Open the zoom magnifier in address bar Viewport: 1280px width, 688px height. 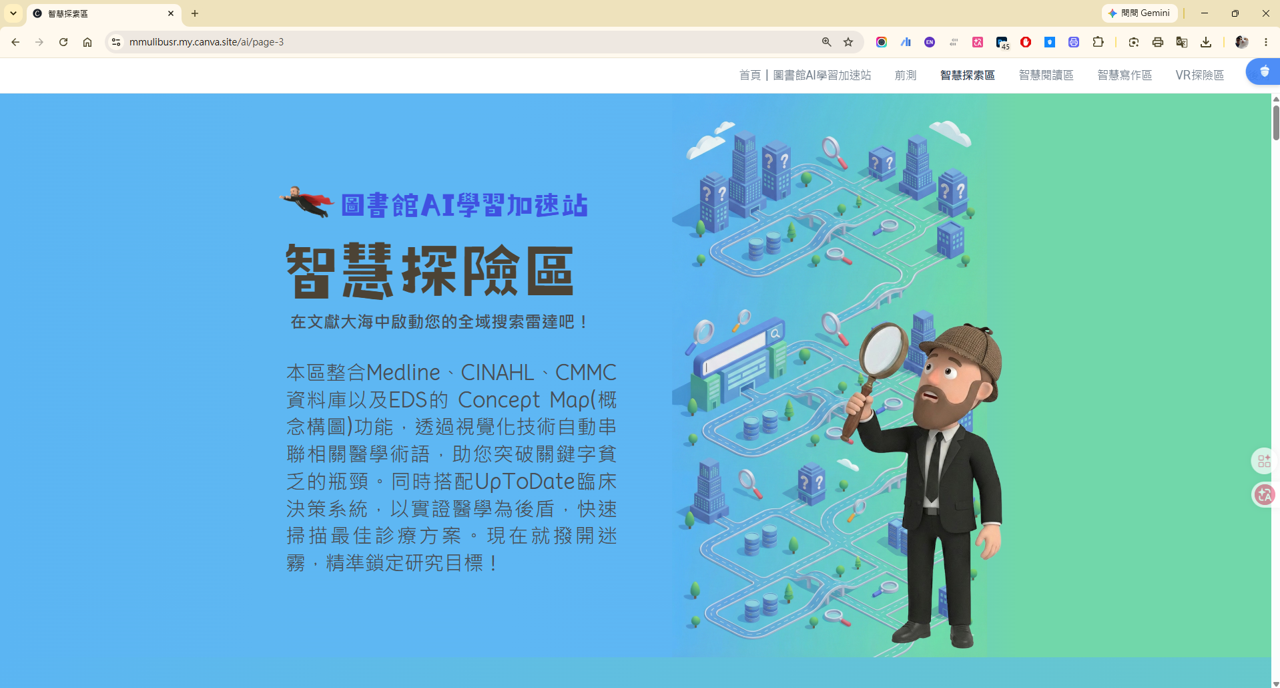coord(826,42)
